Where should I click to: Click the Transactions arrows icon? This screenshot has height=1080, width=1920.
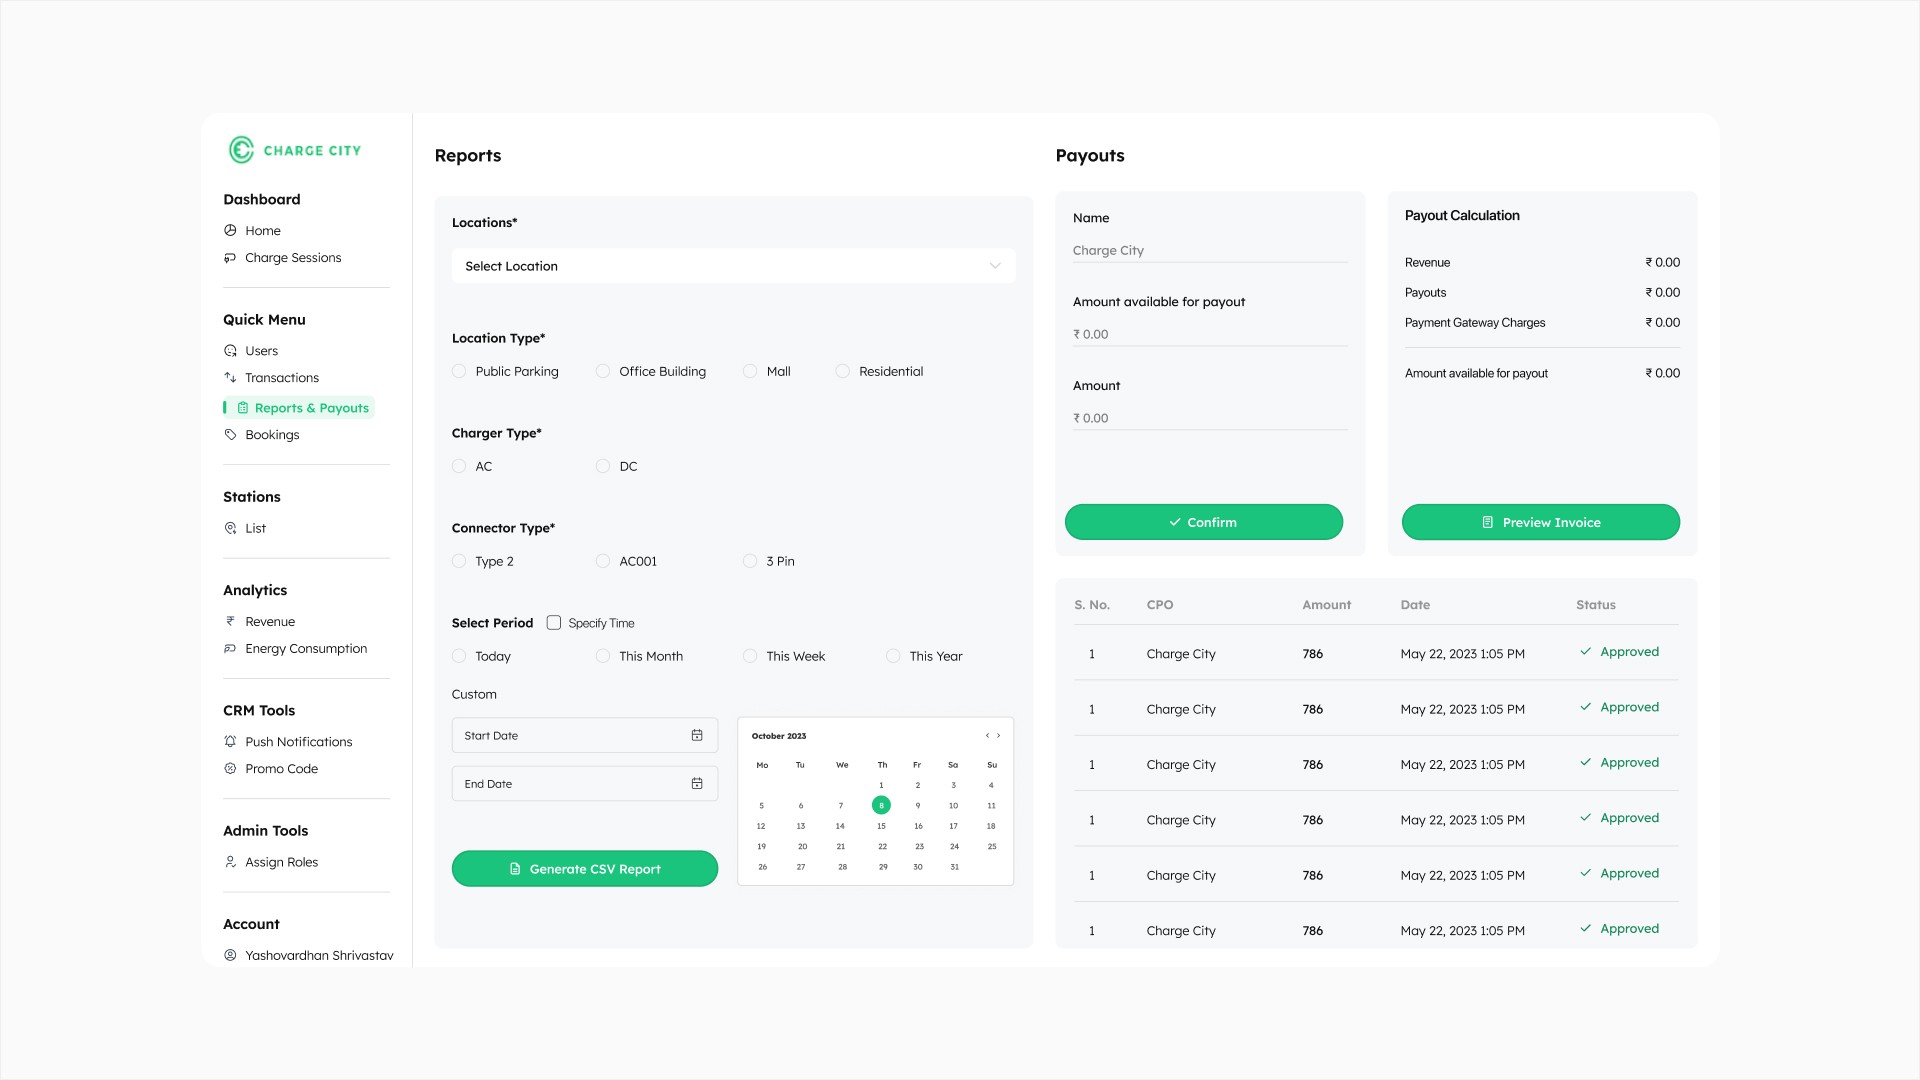coord(230,378)
